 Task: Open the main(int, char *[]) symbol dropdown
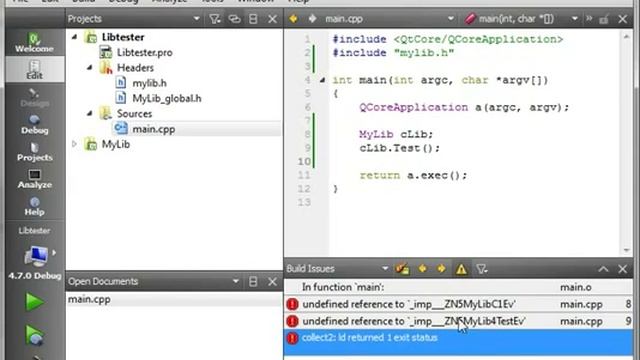coord(575,19)
